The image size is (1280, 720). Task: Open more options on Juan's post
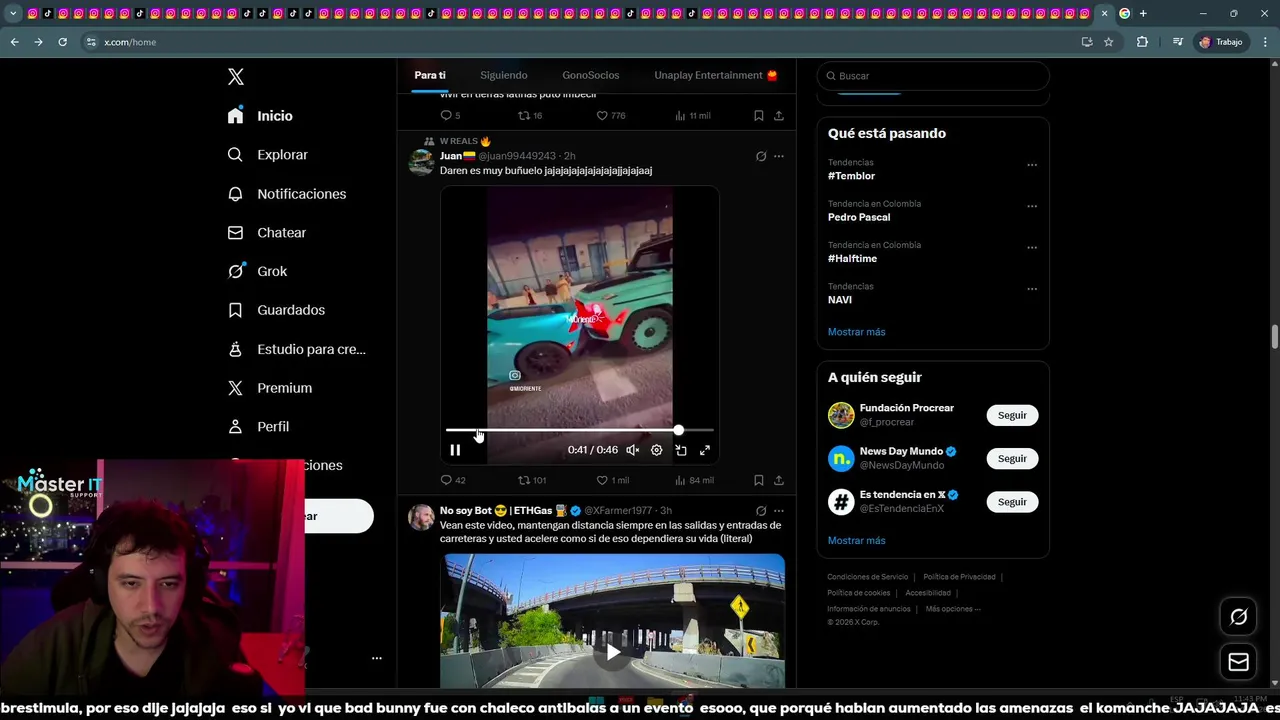778,156
